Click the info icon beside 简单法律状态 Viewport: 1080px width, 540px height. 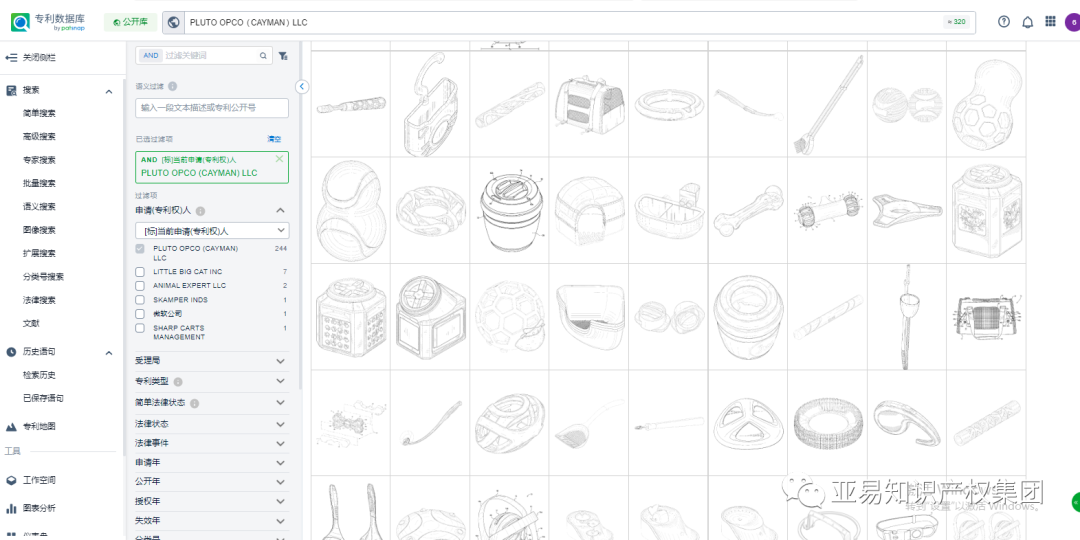click(194, 403)
